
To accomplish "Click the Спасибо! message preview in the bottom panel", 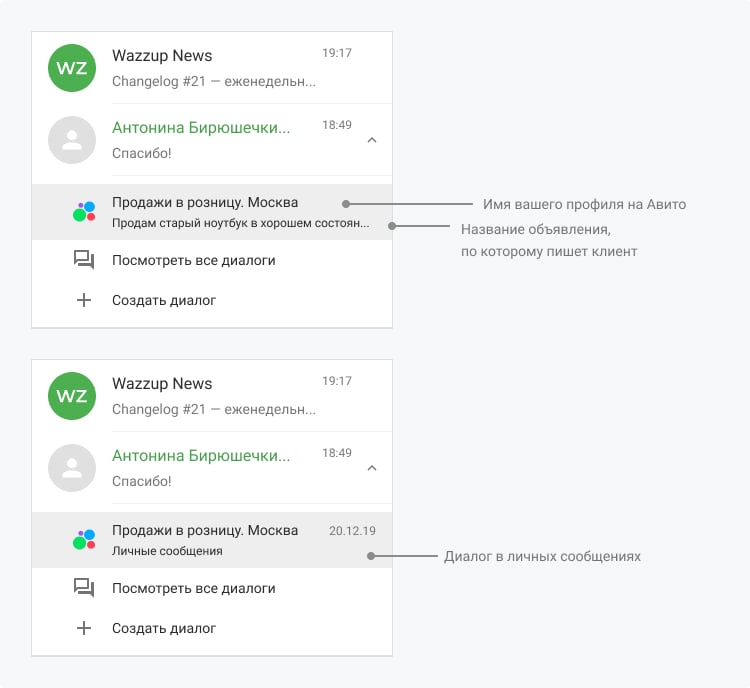I will coord(142,481).
